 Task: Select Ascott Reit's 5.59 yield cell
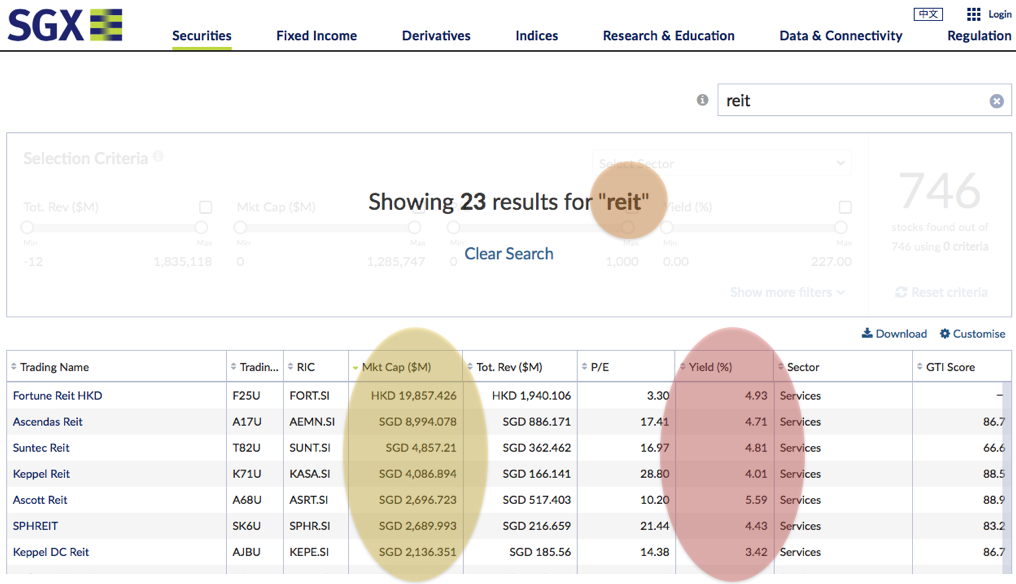(x=724, y=500)
